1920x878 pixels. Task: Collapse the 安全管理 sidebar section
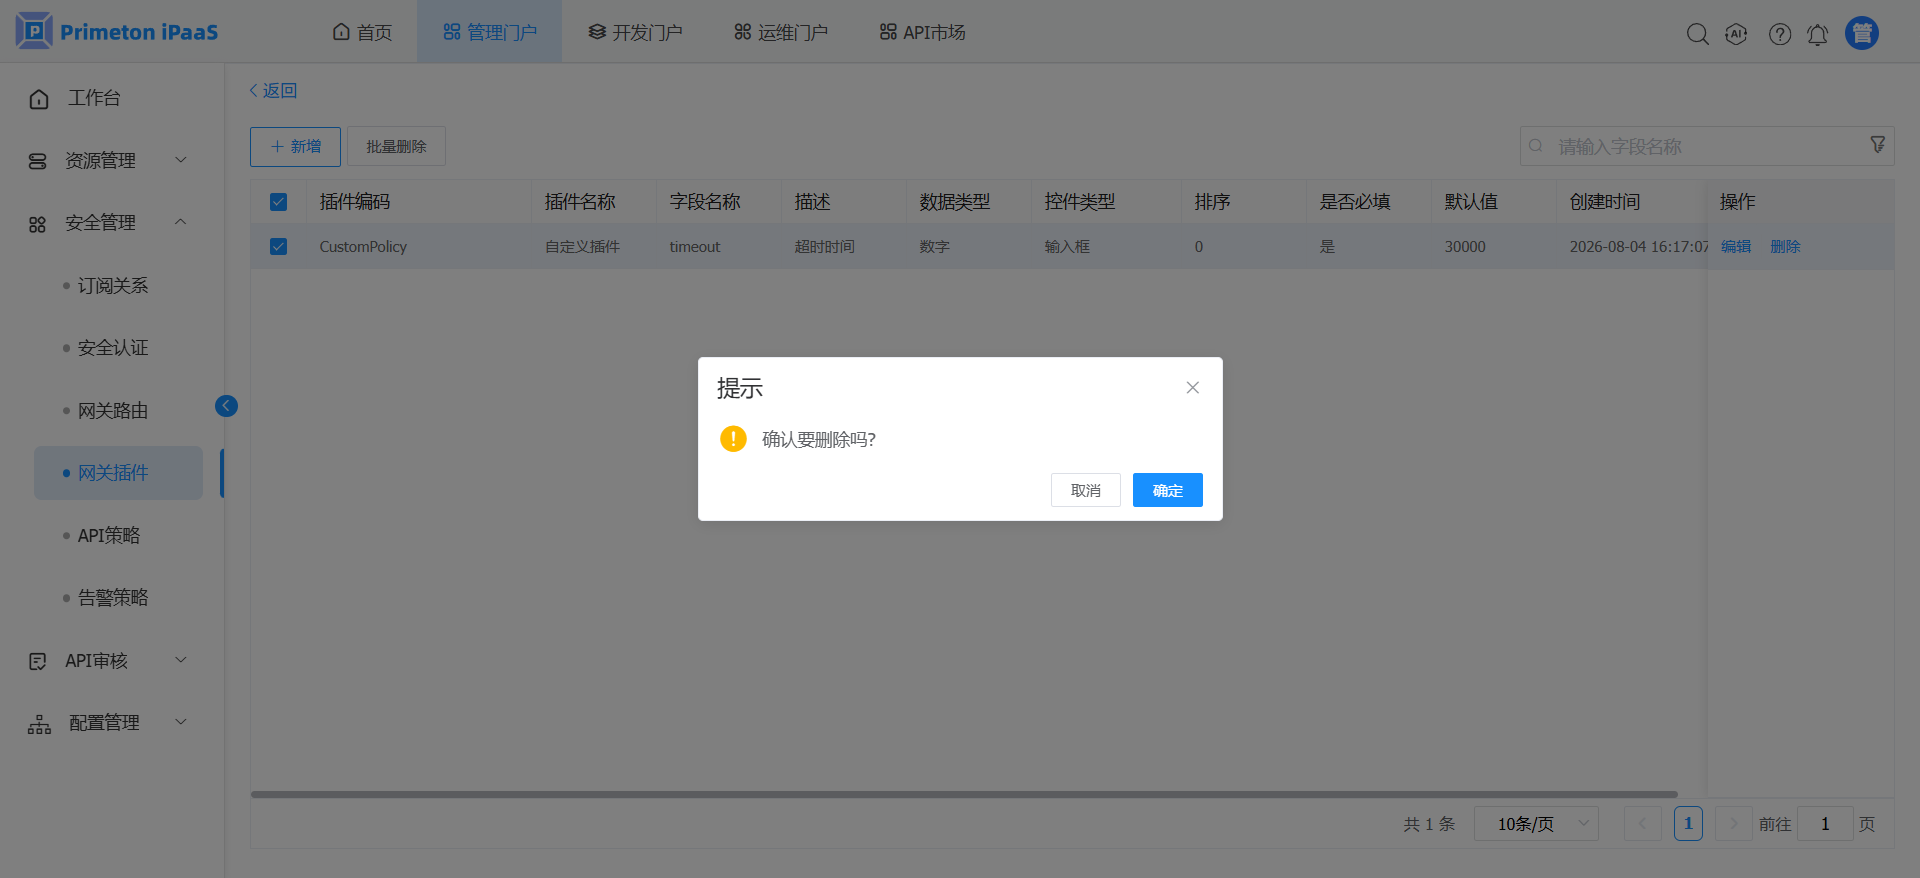pos(108,223)
